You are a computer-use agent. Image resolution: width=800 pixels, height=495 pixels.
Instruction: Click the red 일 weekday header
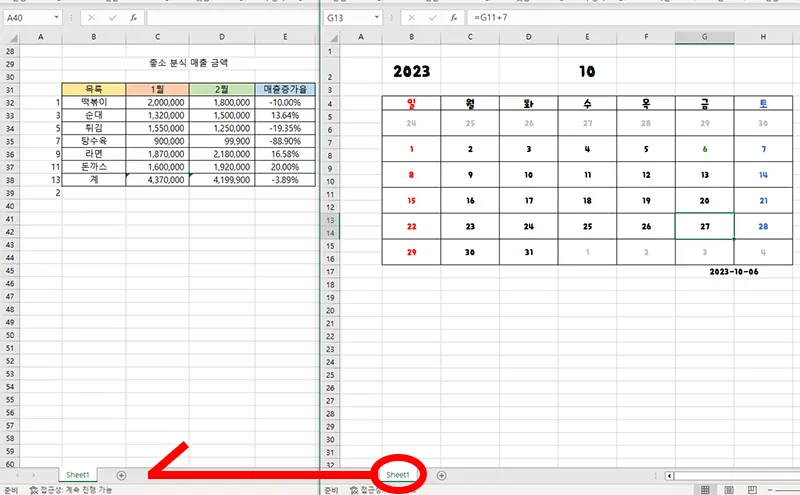point(411,104)
